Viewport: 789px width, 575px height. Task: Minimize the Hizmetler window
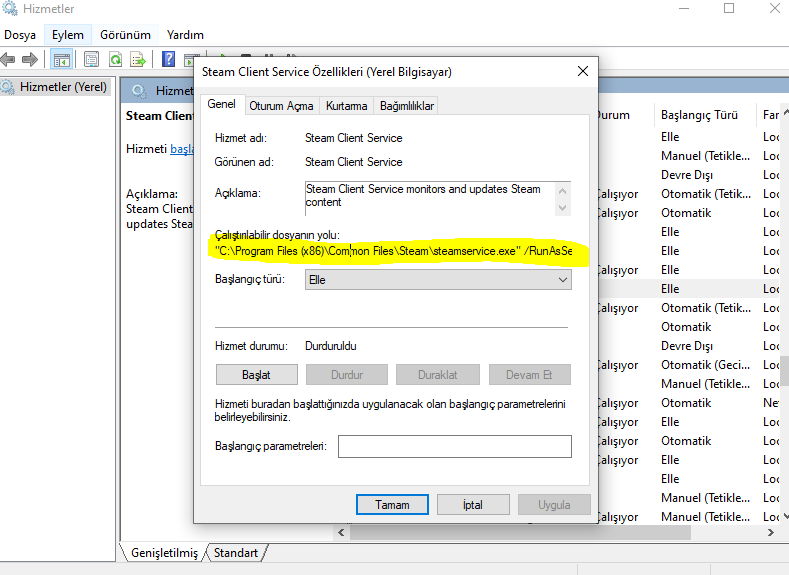684,9
